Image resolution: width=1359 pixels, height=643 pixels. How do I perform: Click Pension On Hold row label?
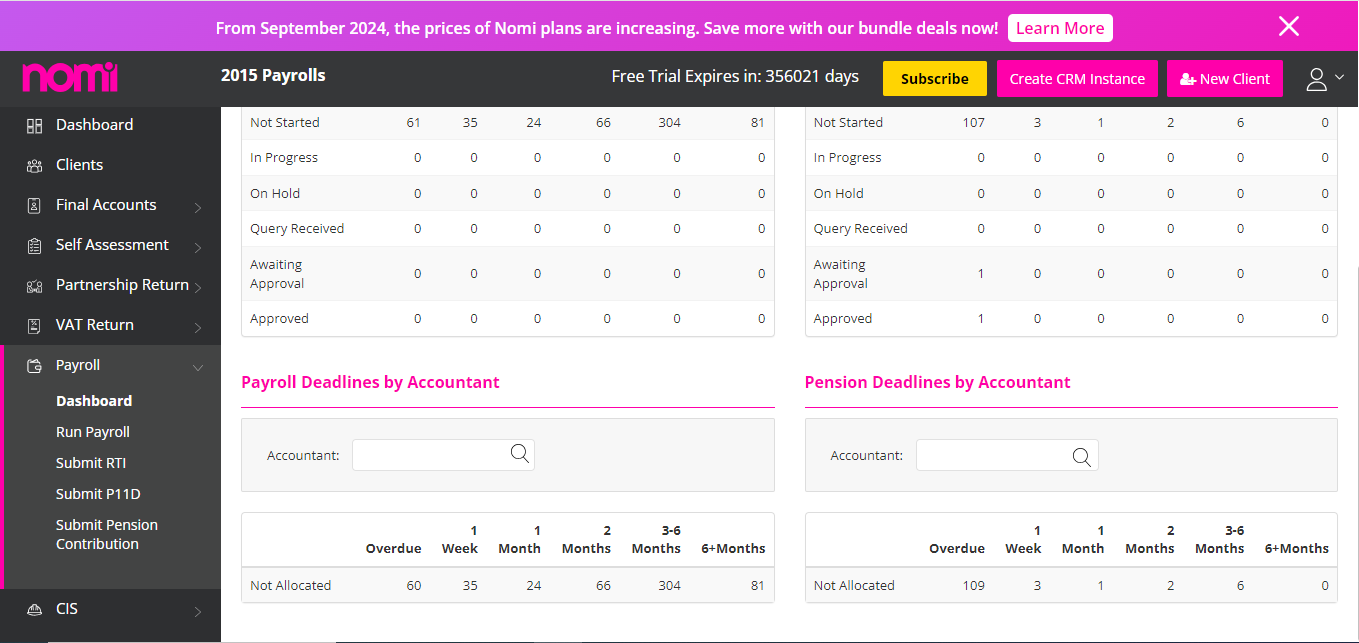pyautogui.click(x=837, y=194)
